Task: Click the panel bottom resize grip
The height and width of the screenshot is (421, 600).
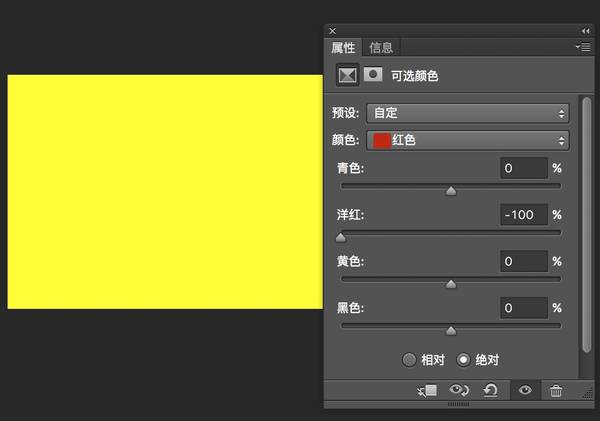Action: [x=458, y=404]
